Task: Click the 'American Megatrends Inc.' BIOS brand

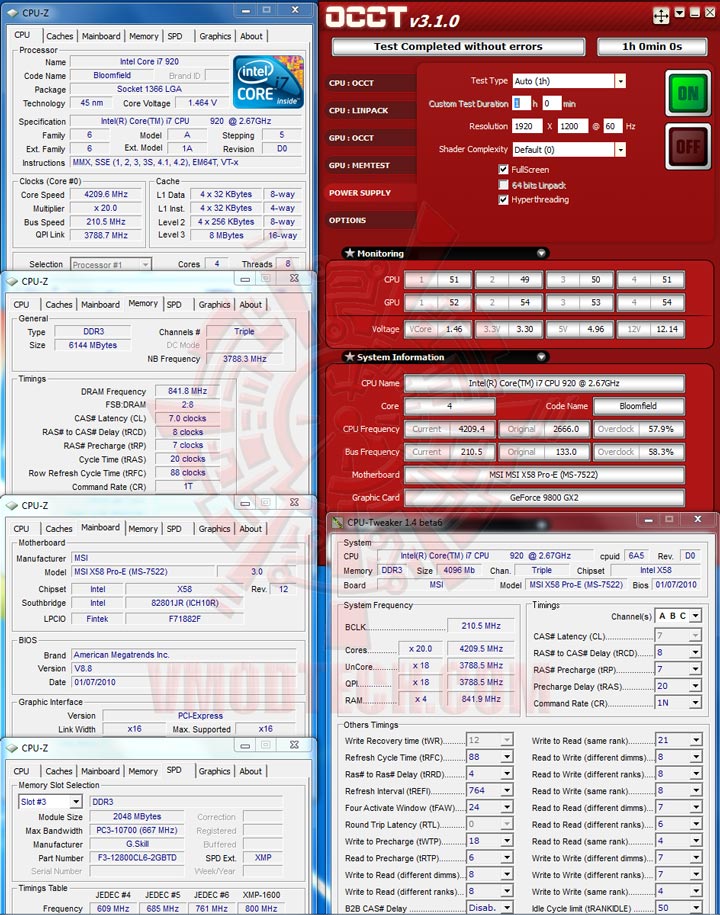Action: click(x=184, y=655)
